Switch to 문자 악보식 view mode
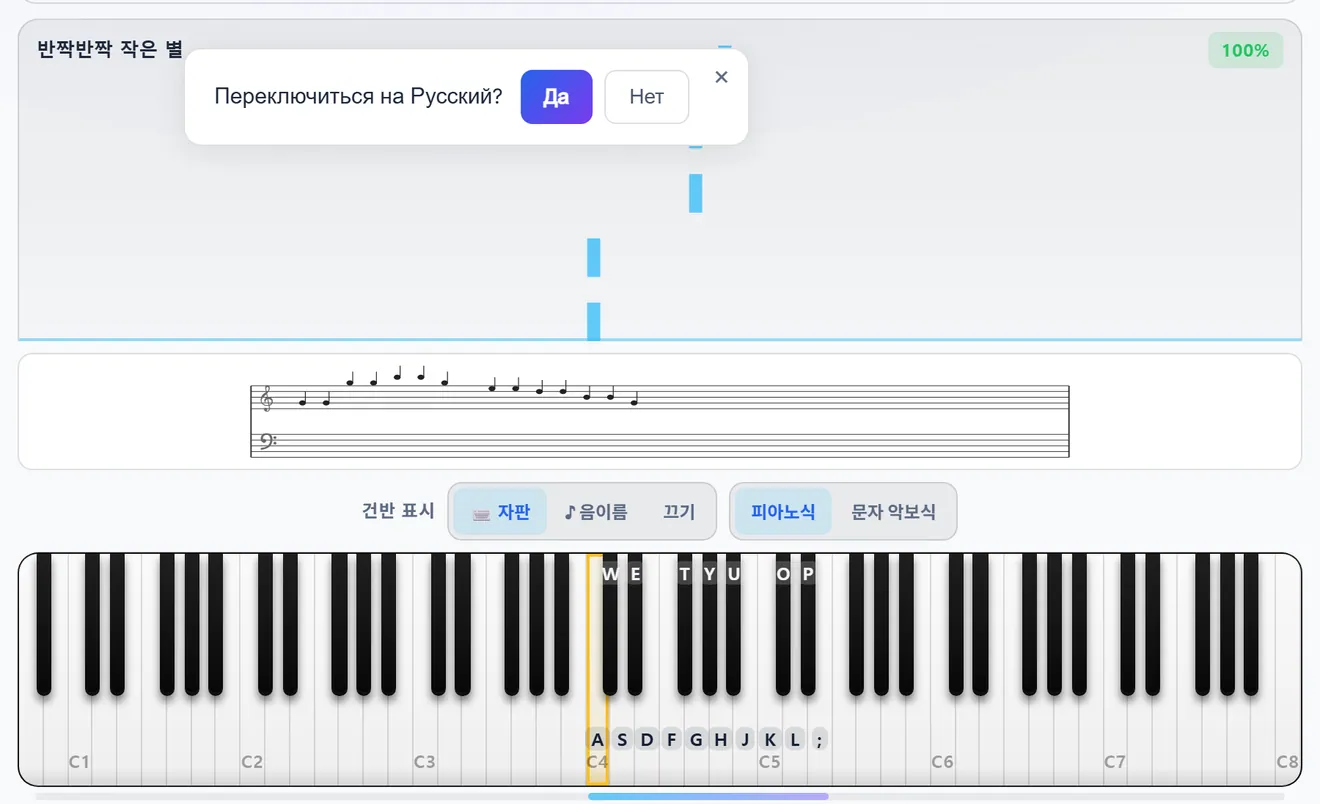The image size is (1320, 804). pyautogui.click(x=893, y=512)
